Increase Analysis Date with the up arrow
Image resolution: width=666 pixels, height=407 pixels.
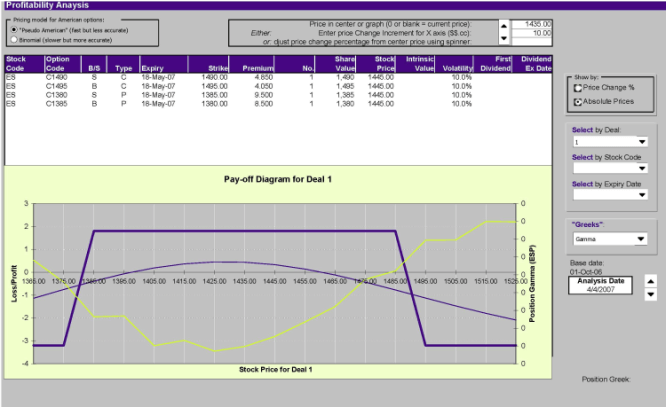[651, 280]
